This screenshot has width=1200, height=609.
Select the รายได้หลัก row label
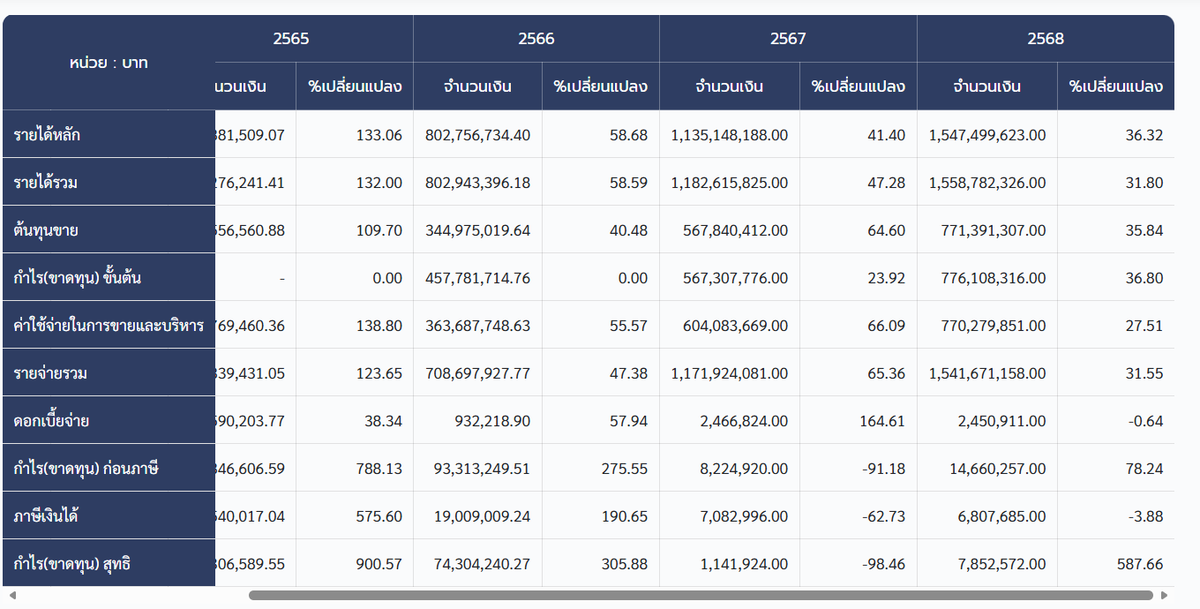pos(109,134)
